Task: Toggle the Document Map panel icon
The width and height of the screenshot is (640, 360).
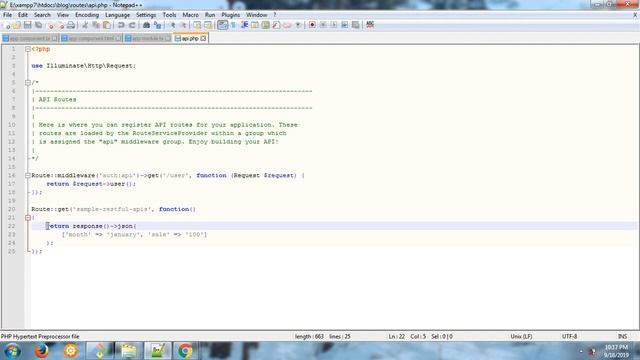Action: 265,25
